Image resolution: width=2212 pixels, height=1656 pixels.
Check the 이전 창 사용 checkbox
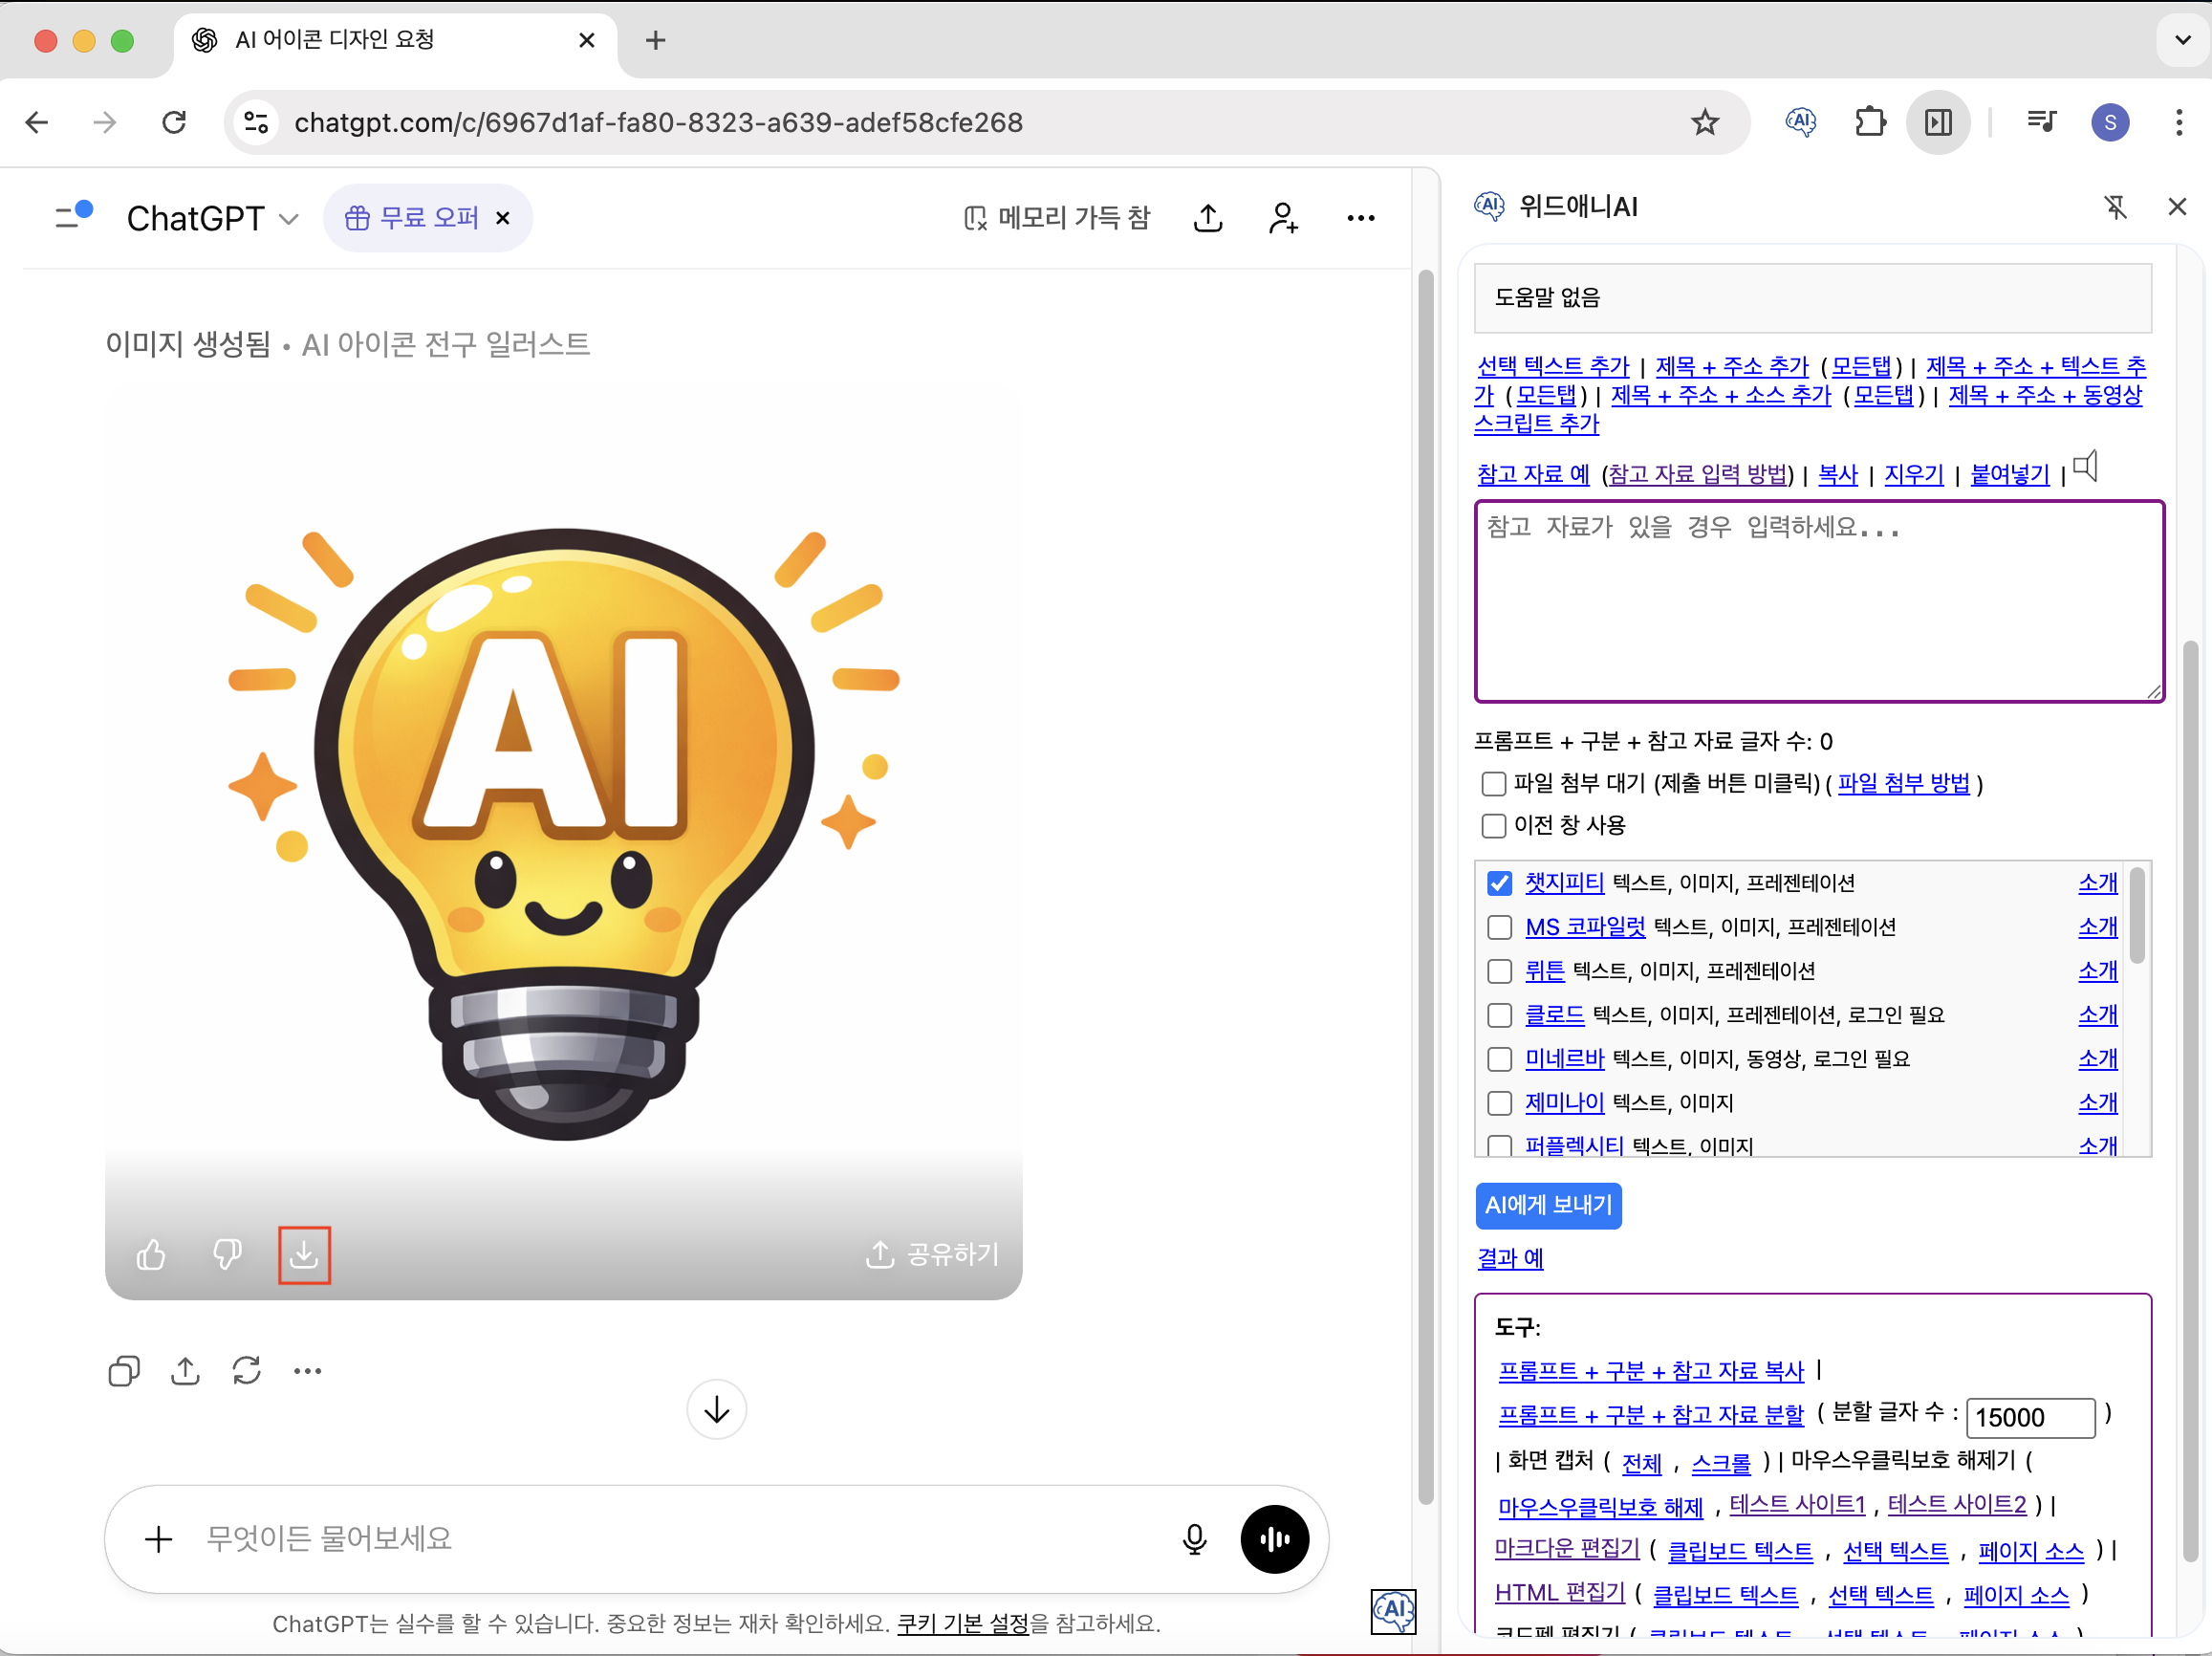1493,825
